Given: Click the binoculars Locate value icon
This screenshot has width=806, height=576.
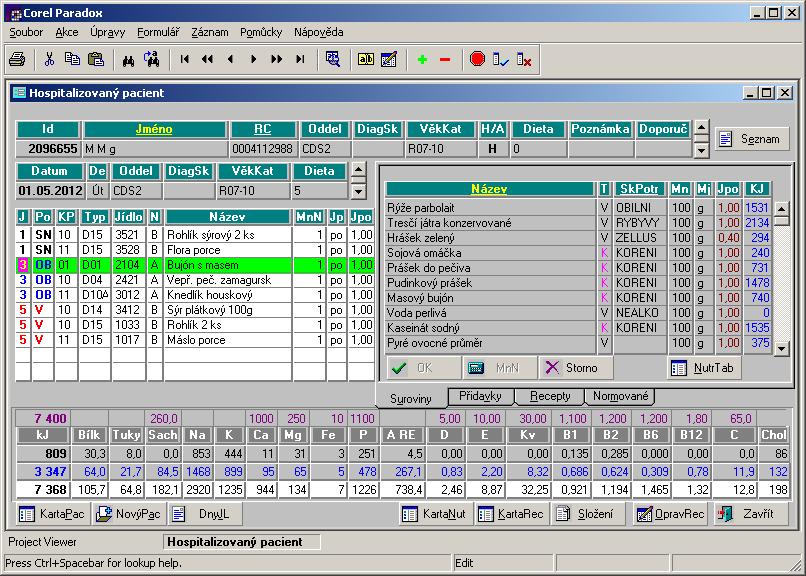Looking at the screenshot, I should [129, 60].
